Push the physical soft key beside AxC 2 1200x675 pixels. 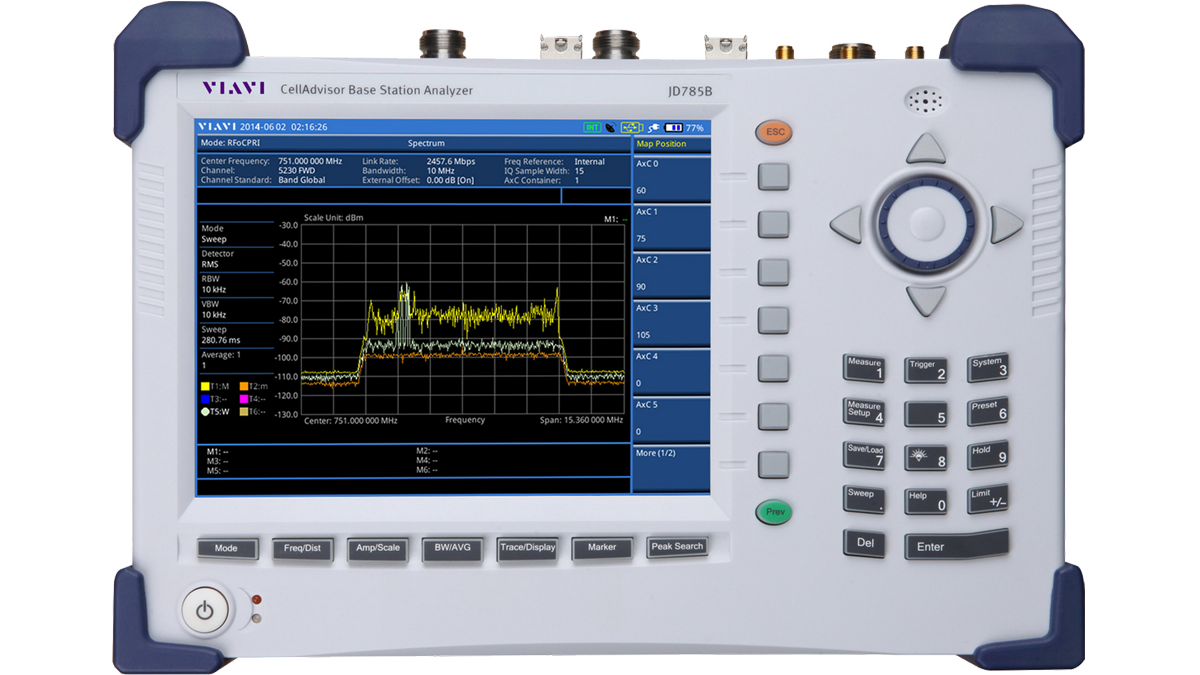[773, 272]
